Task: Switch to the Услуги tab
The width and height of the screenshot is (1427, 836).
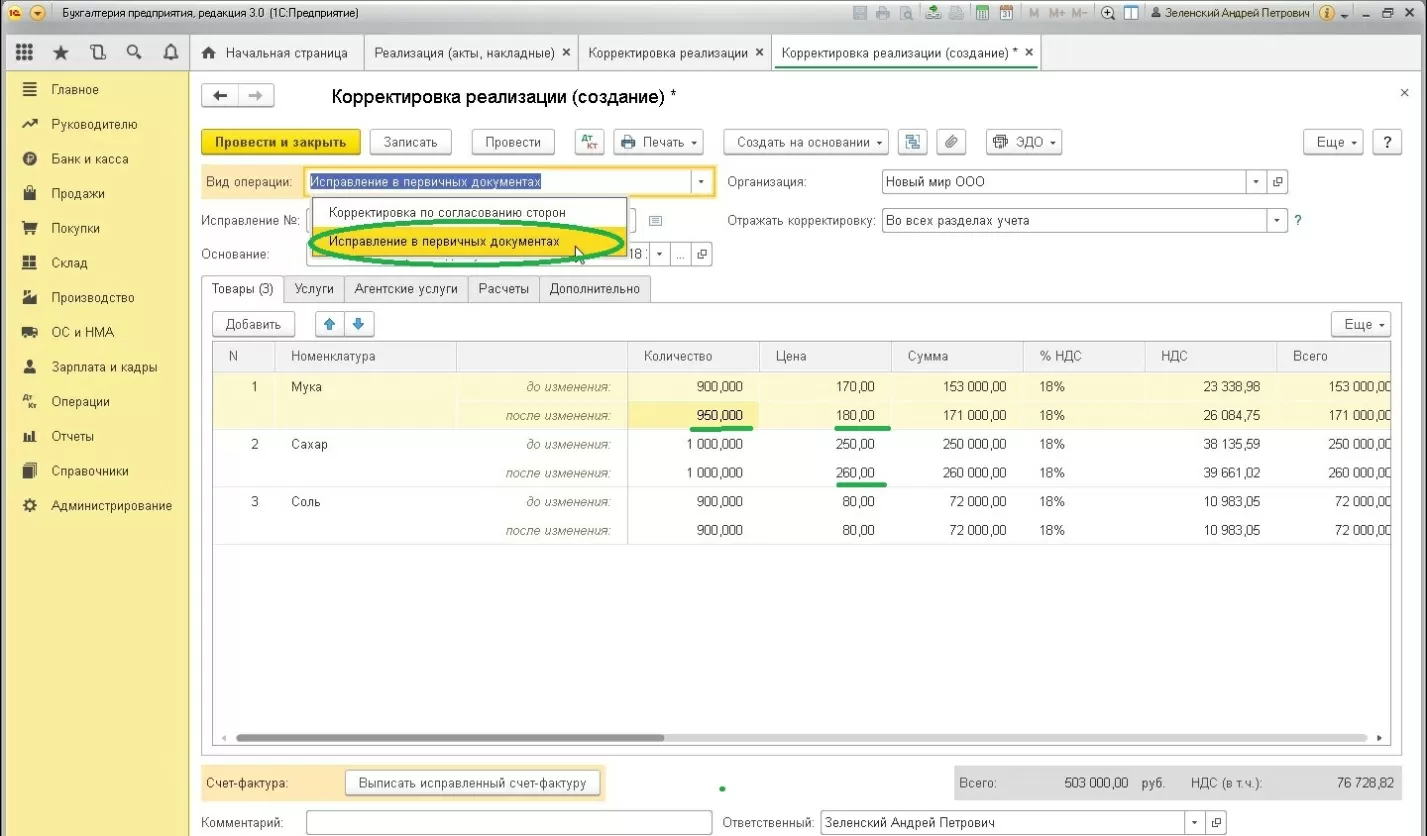Action: (314, 289)
